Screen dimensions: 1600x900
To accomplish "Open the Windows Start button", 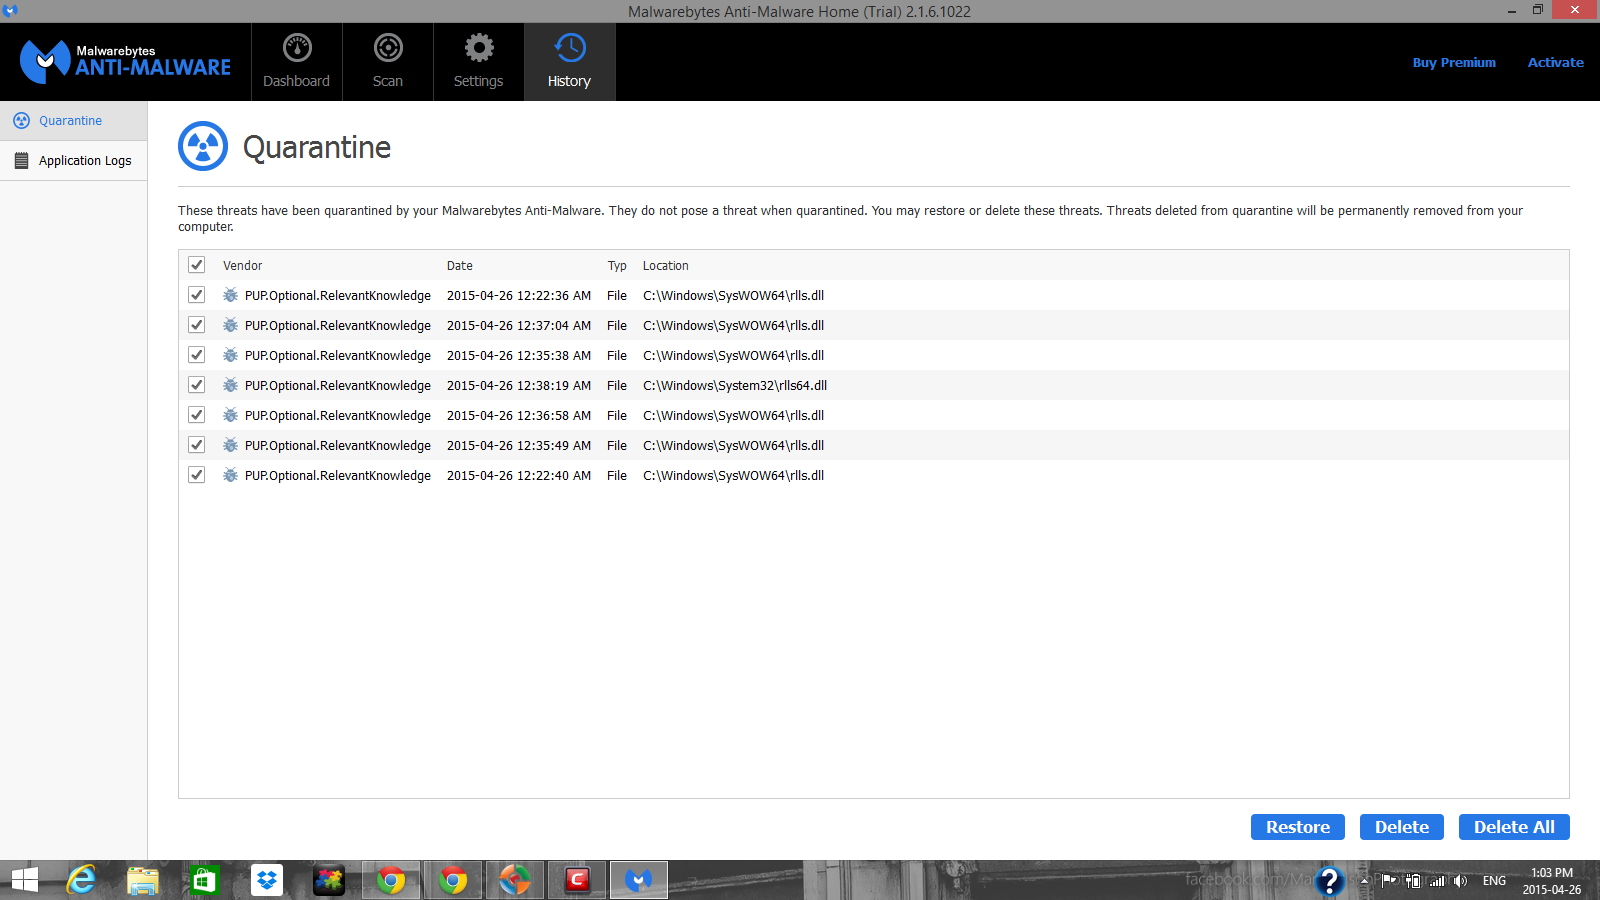I will coord(24,880).
